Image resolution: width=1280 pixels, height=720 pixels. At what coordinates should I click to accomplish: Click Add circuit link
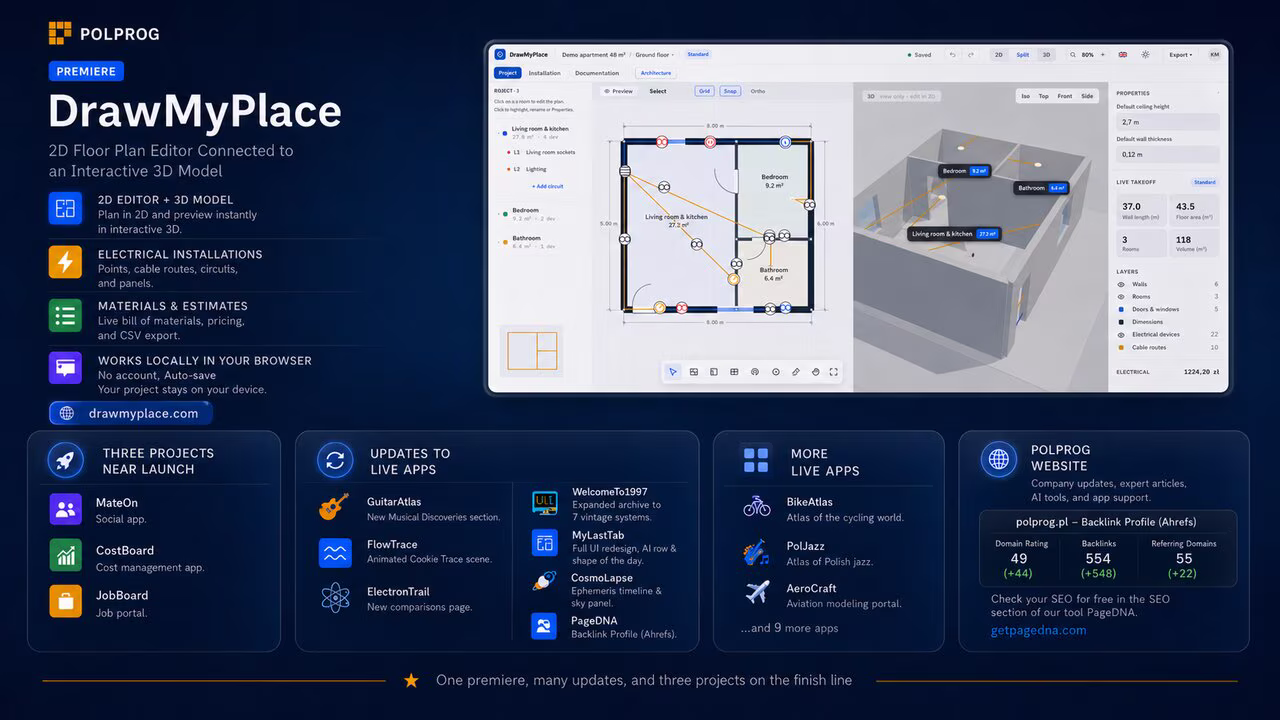[x=547, y=186]
